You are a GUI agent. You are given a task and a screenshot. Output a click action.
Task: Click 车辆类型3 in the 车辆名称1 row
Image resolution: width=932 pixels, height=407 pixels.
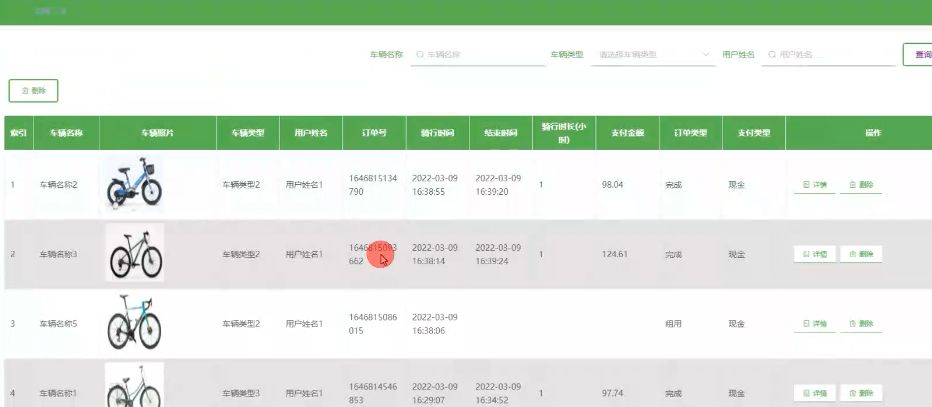coord(241,393)
